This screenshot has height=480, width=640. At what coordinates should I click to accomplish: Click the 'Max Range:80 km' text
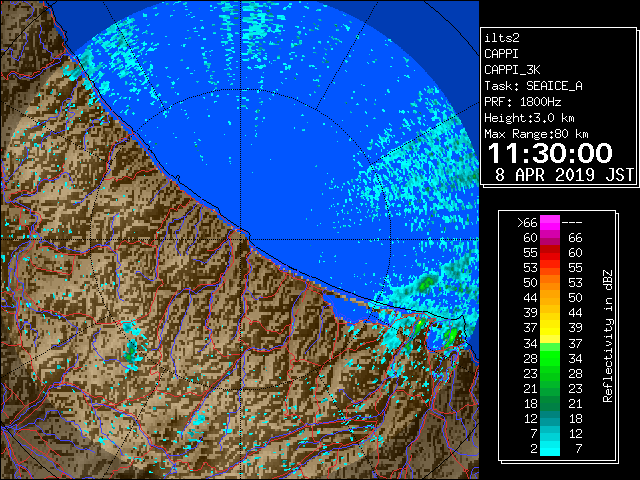tap(536, 134)
